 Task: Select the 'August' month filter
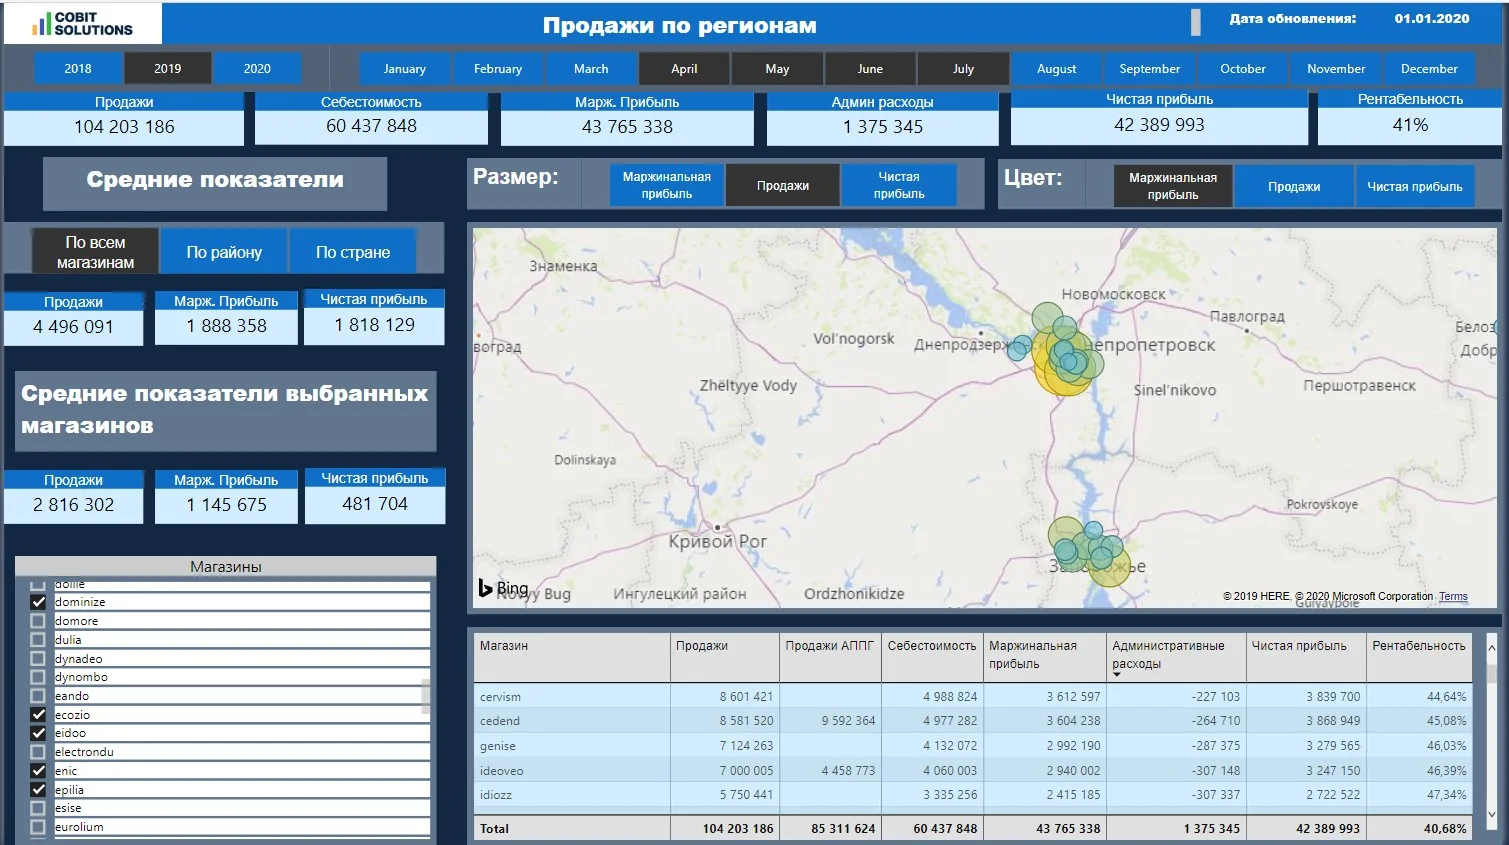[x=1056, y=68]
